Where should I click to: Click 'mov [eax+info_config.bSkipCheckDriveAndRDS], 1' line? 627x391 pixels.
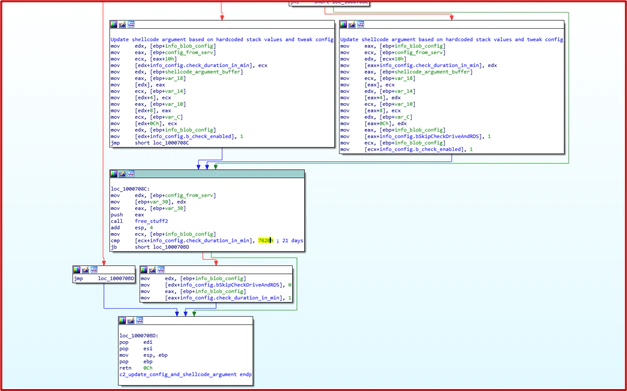pos(416,136)
